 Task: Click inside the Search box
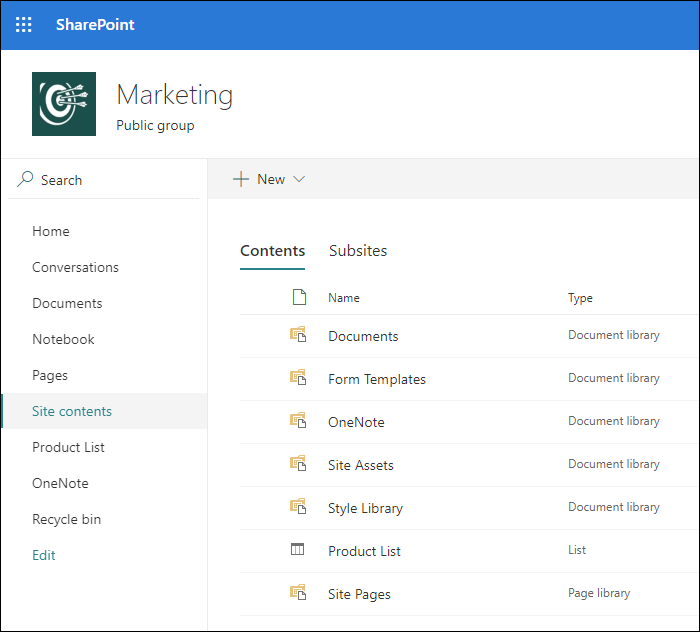click(x=104, y=180)
